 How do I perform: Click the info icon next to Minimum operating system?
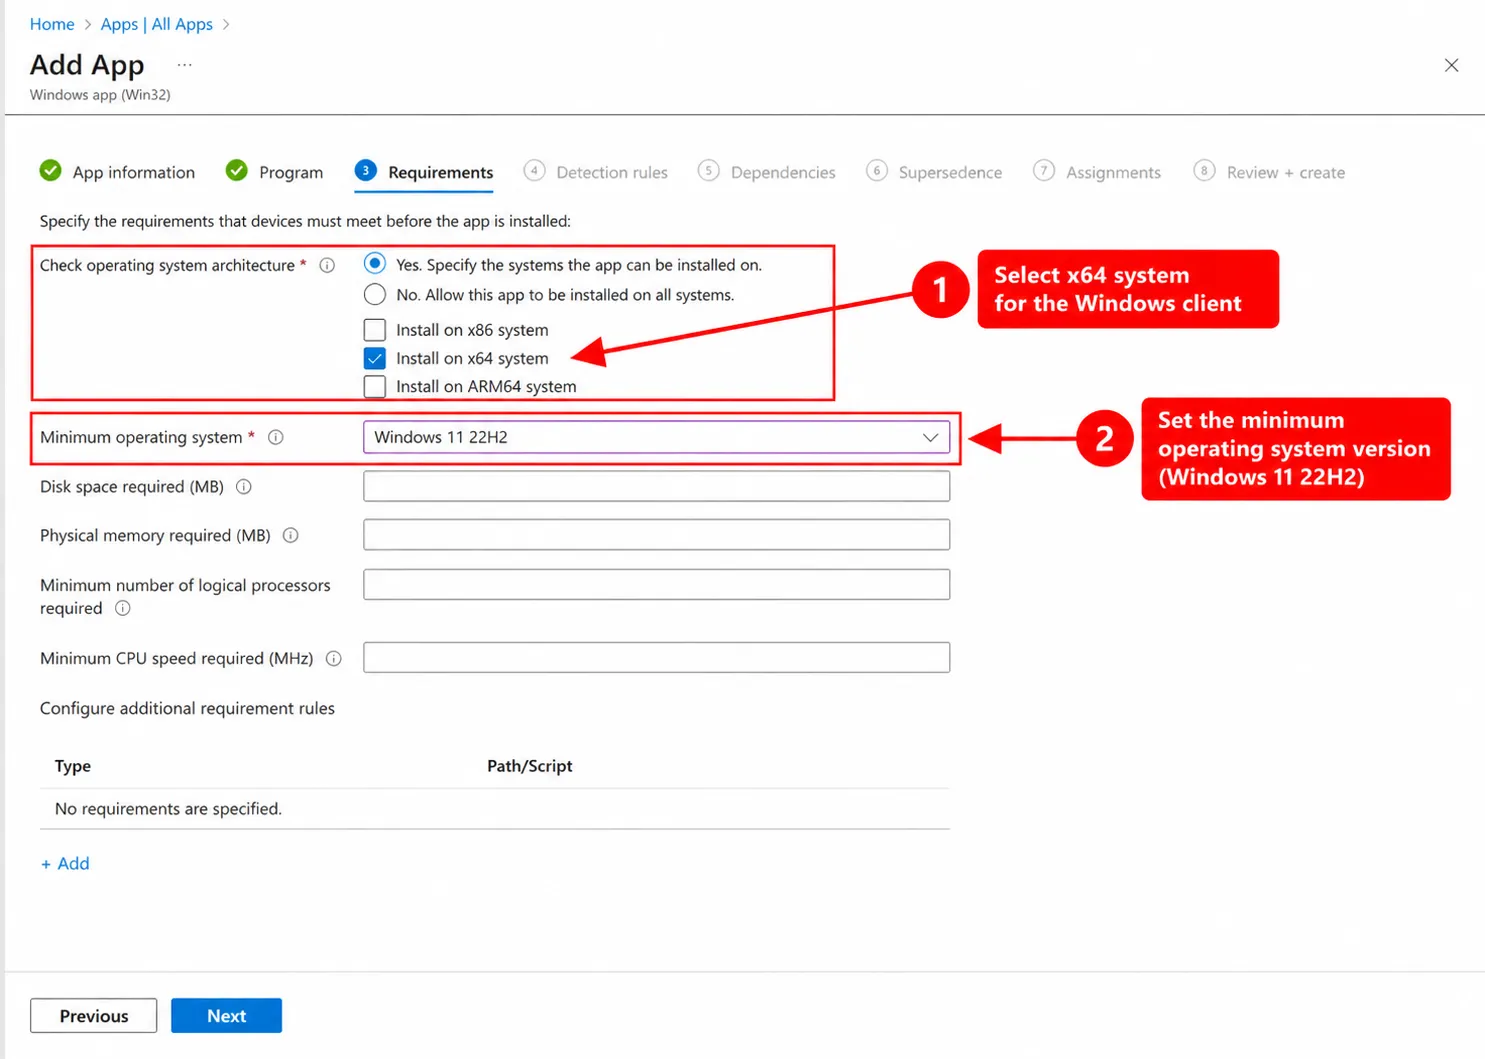276,437
